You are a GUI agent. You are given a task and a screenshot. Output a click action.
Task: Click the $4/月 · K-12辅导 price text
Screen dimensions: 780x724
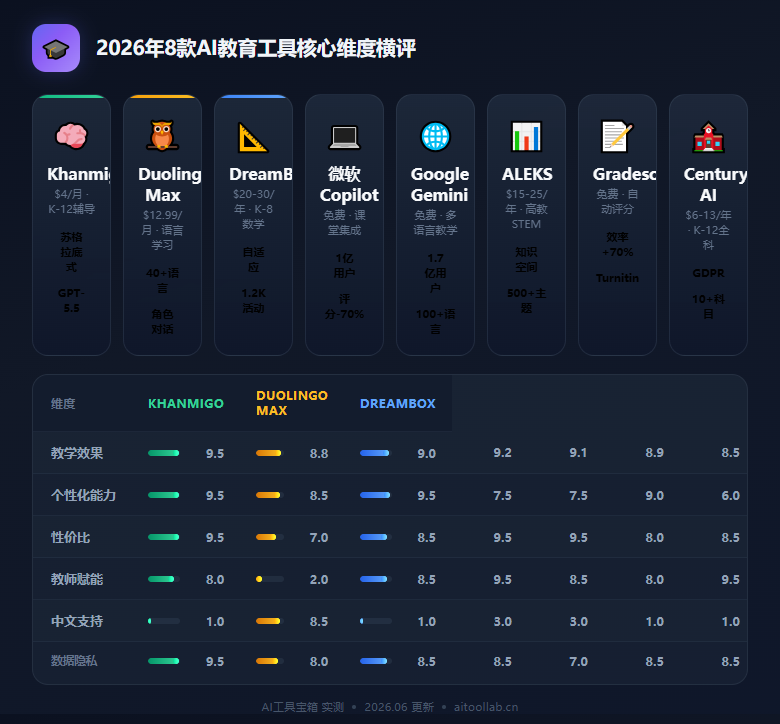tap(71, 202)
